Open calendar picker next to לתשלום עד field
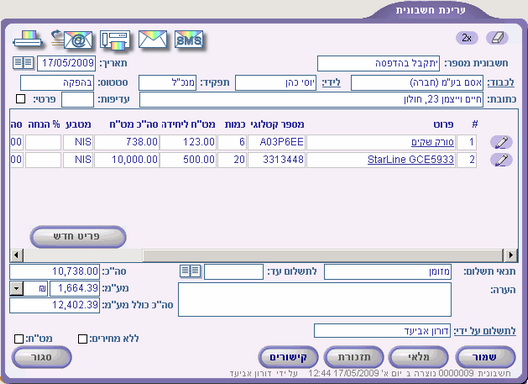The image size is (528, 384). click(x=191, y=271)
